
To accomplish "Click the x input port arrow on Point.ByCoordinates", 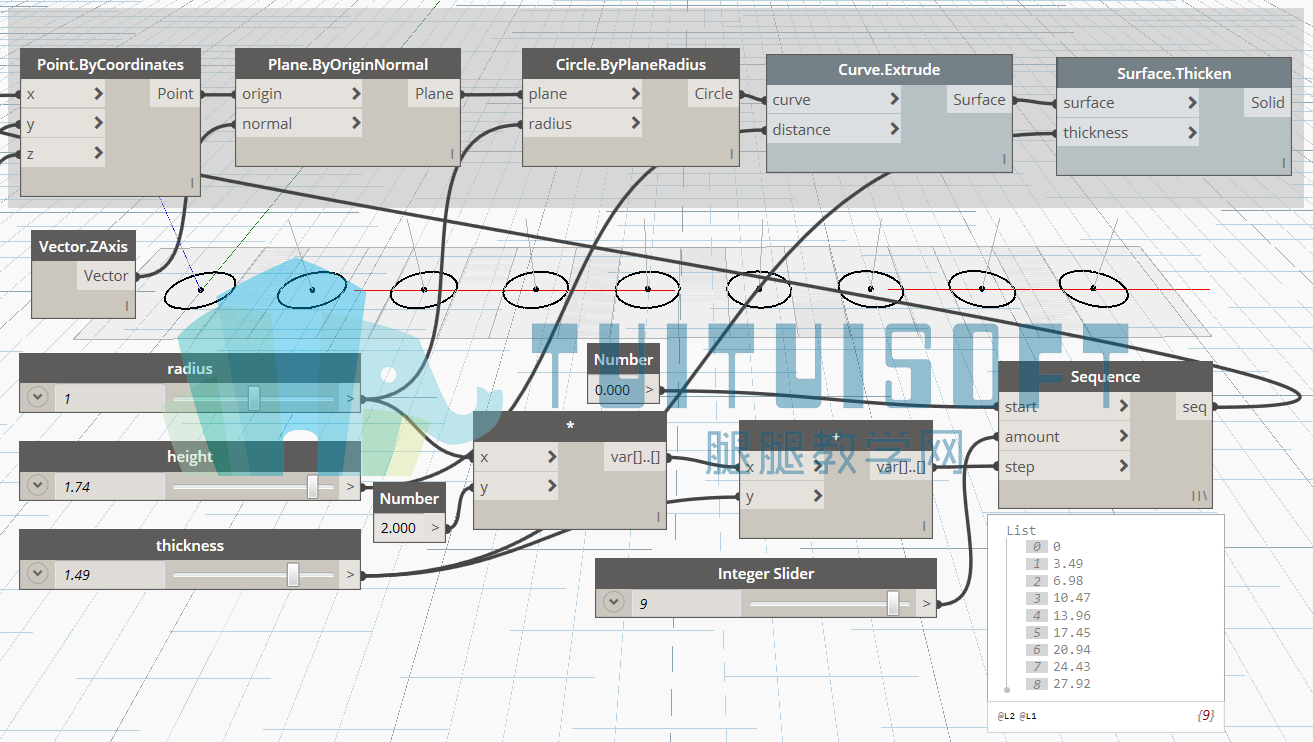I will pos(98,94).
